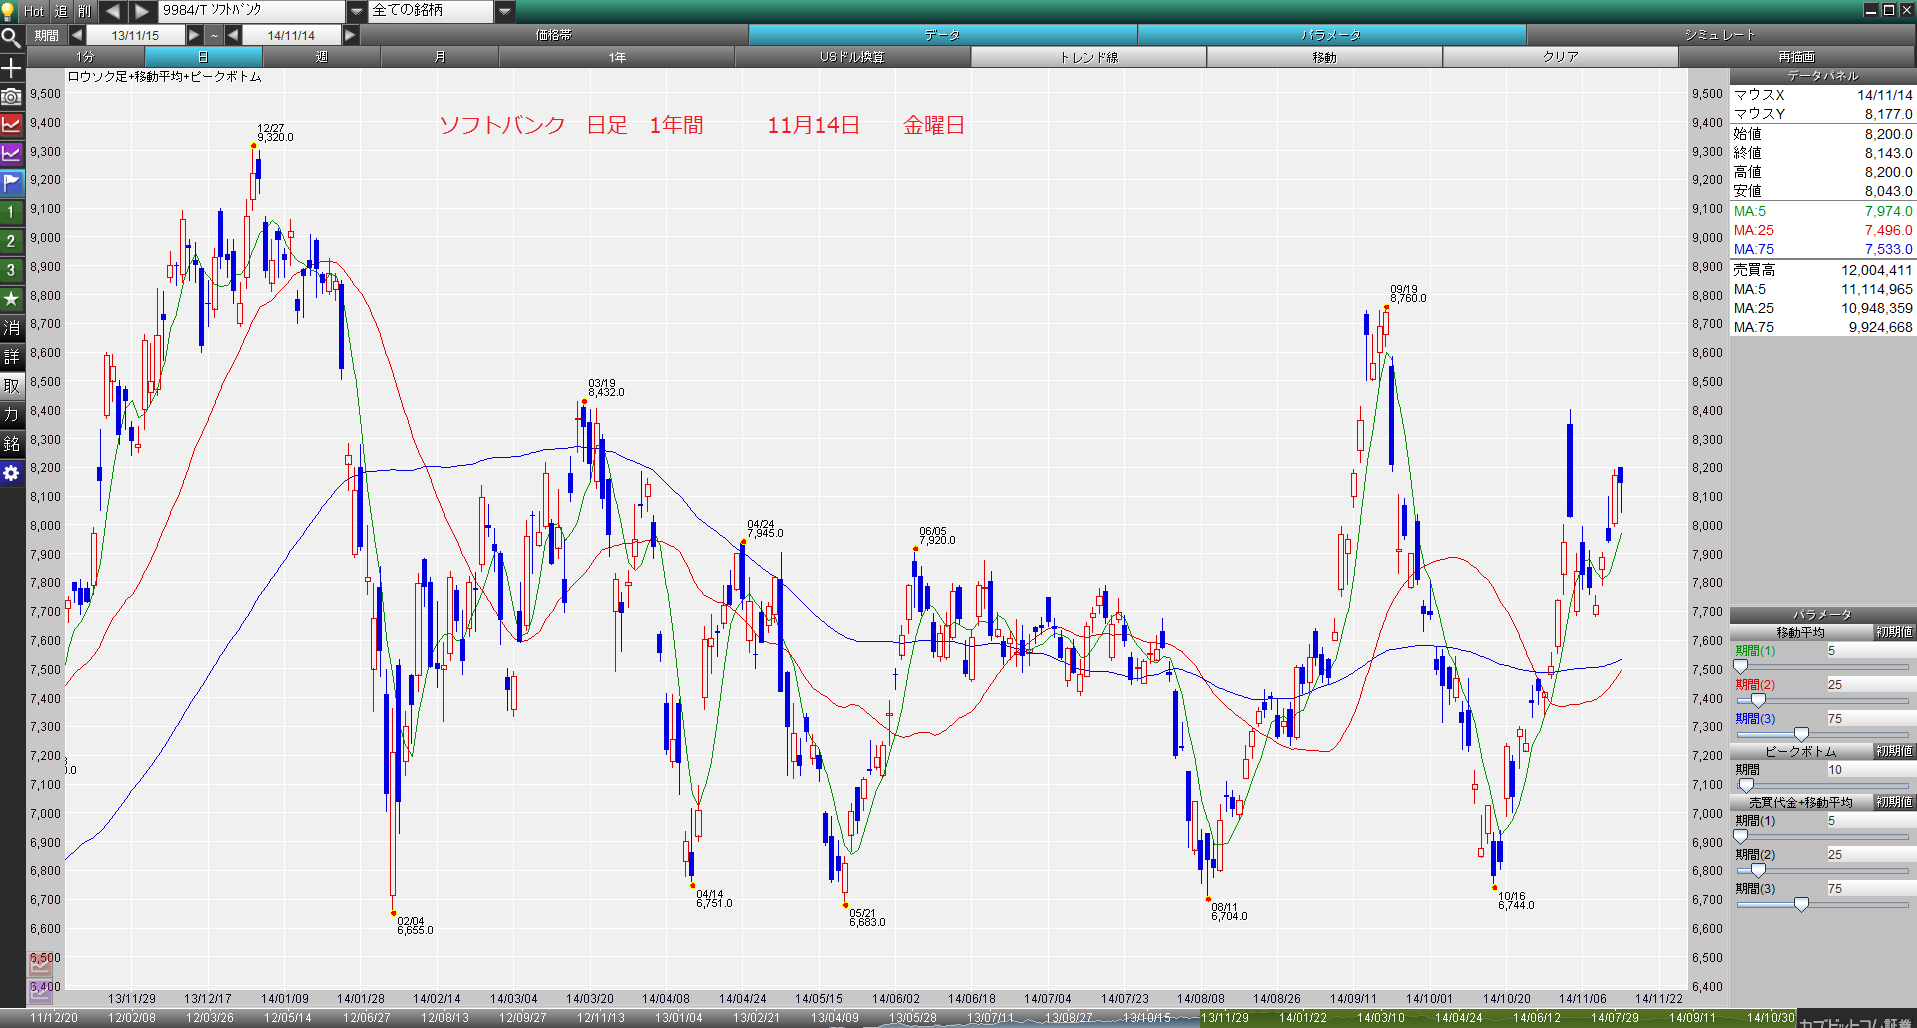Adjust 移動平均 red 期間(2) slider handle
1917x1028 pixels.
pos(1758,700)
